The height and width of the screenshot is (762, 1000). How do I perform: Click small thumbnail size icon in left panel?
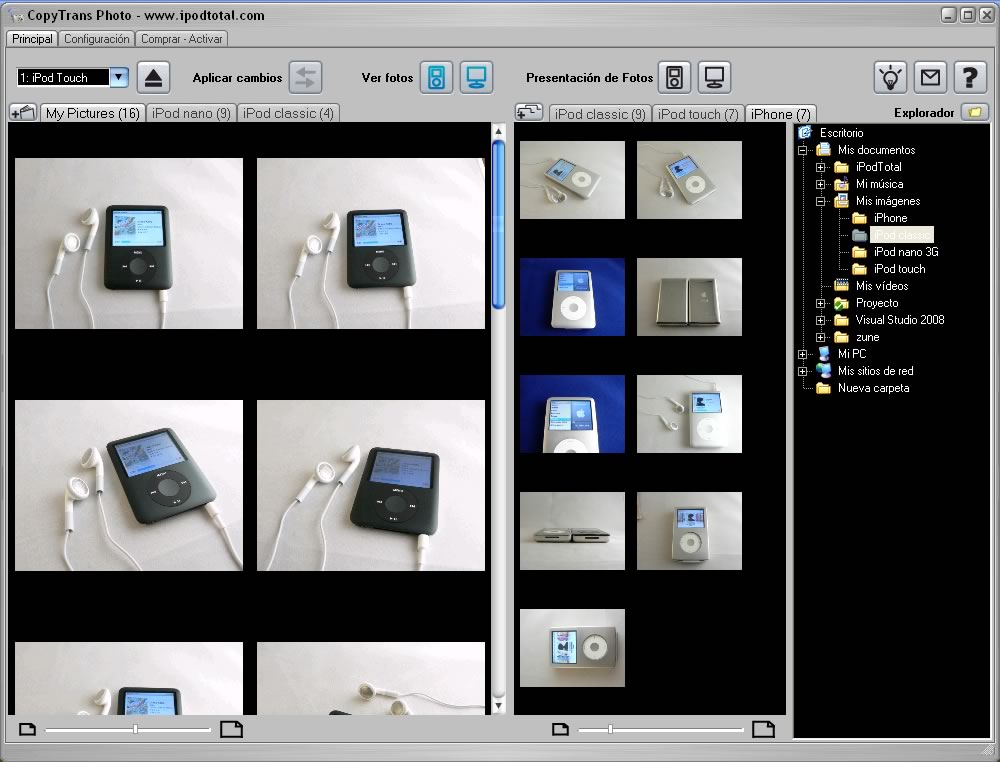coord(27,729)
